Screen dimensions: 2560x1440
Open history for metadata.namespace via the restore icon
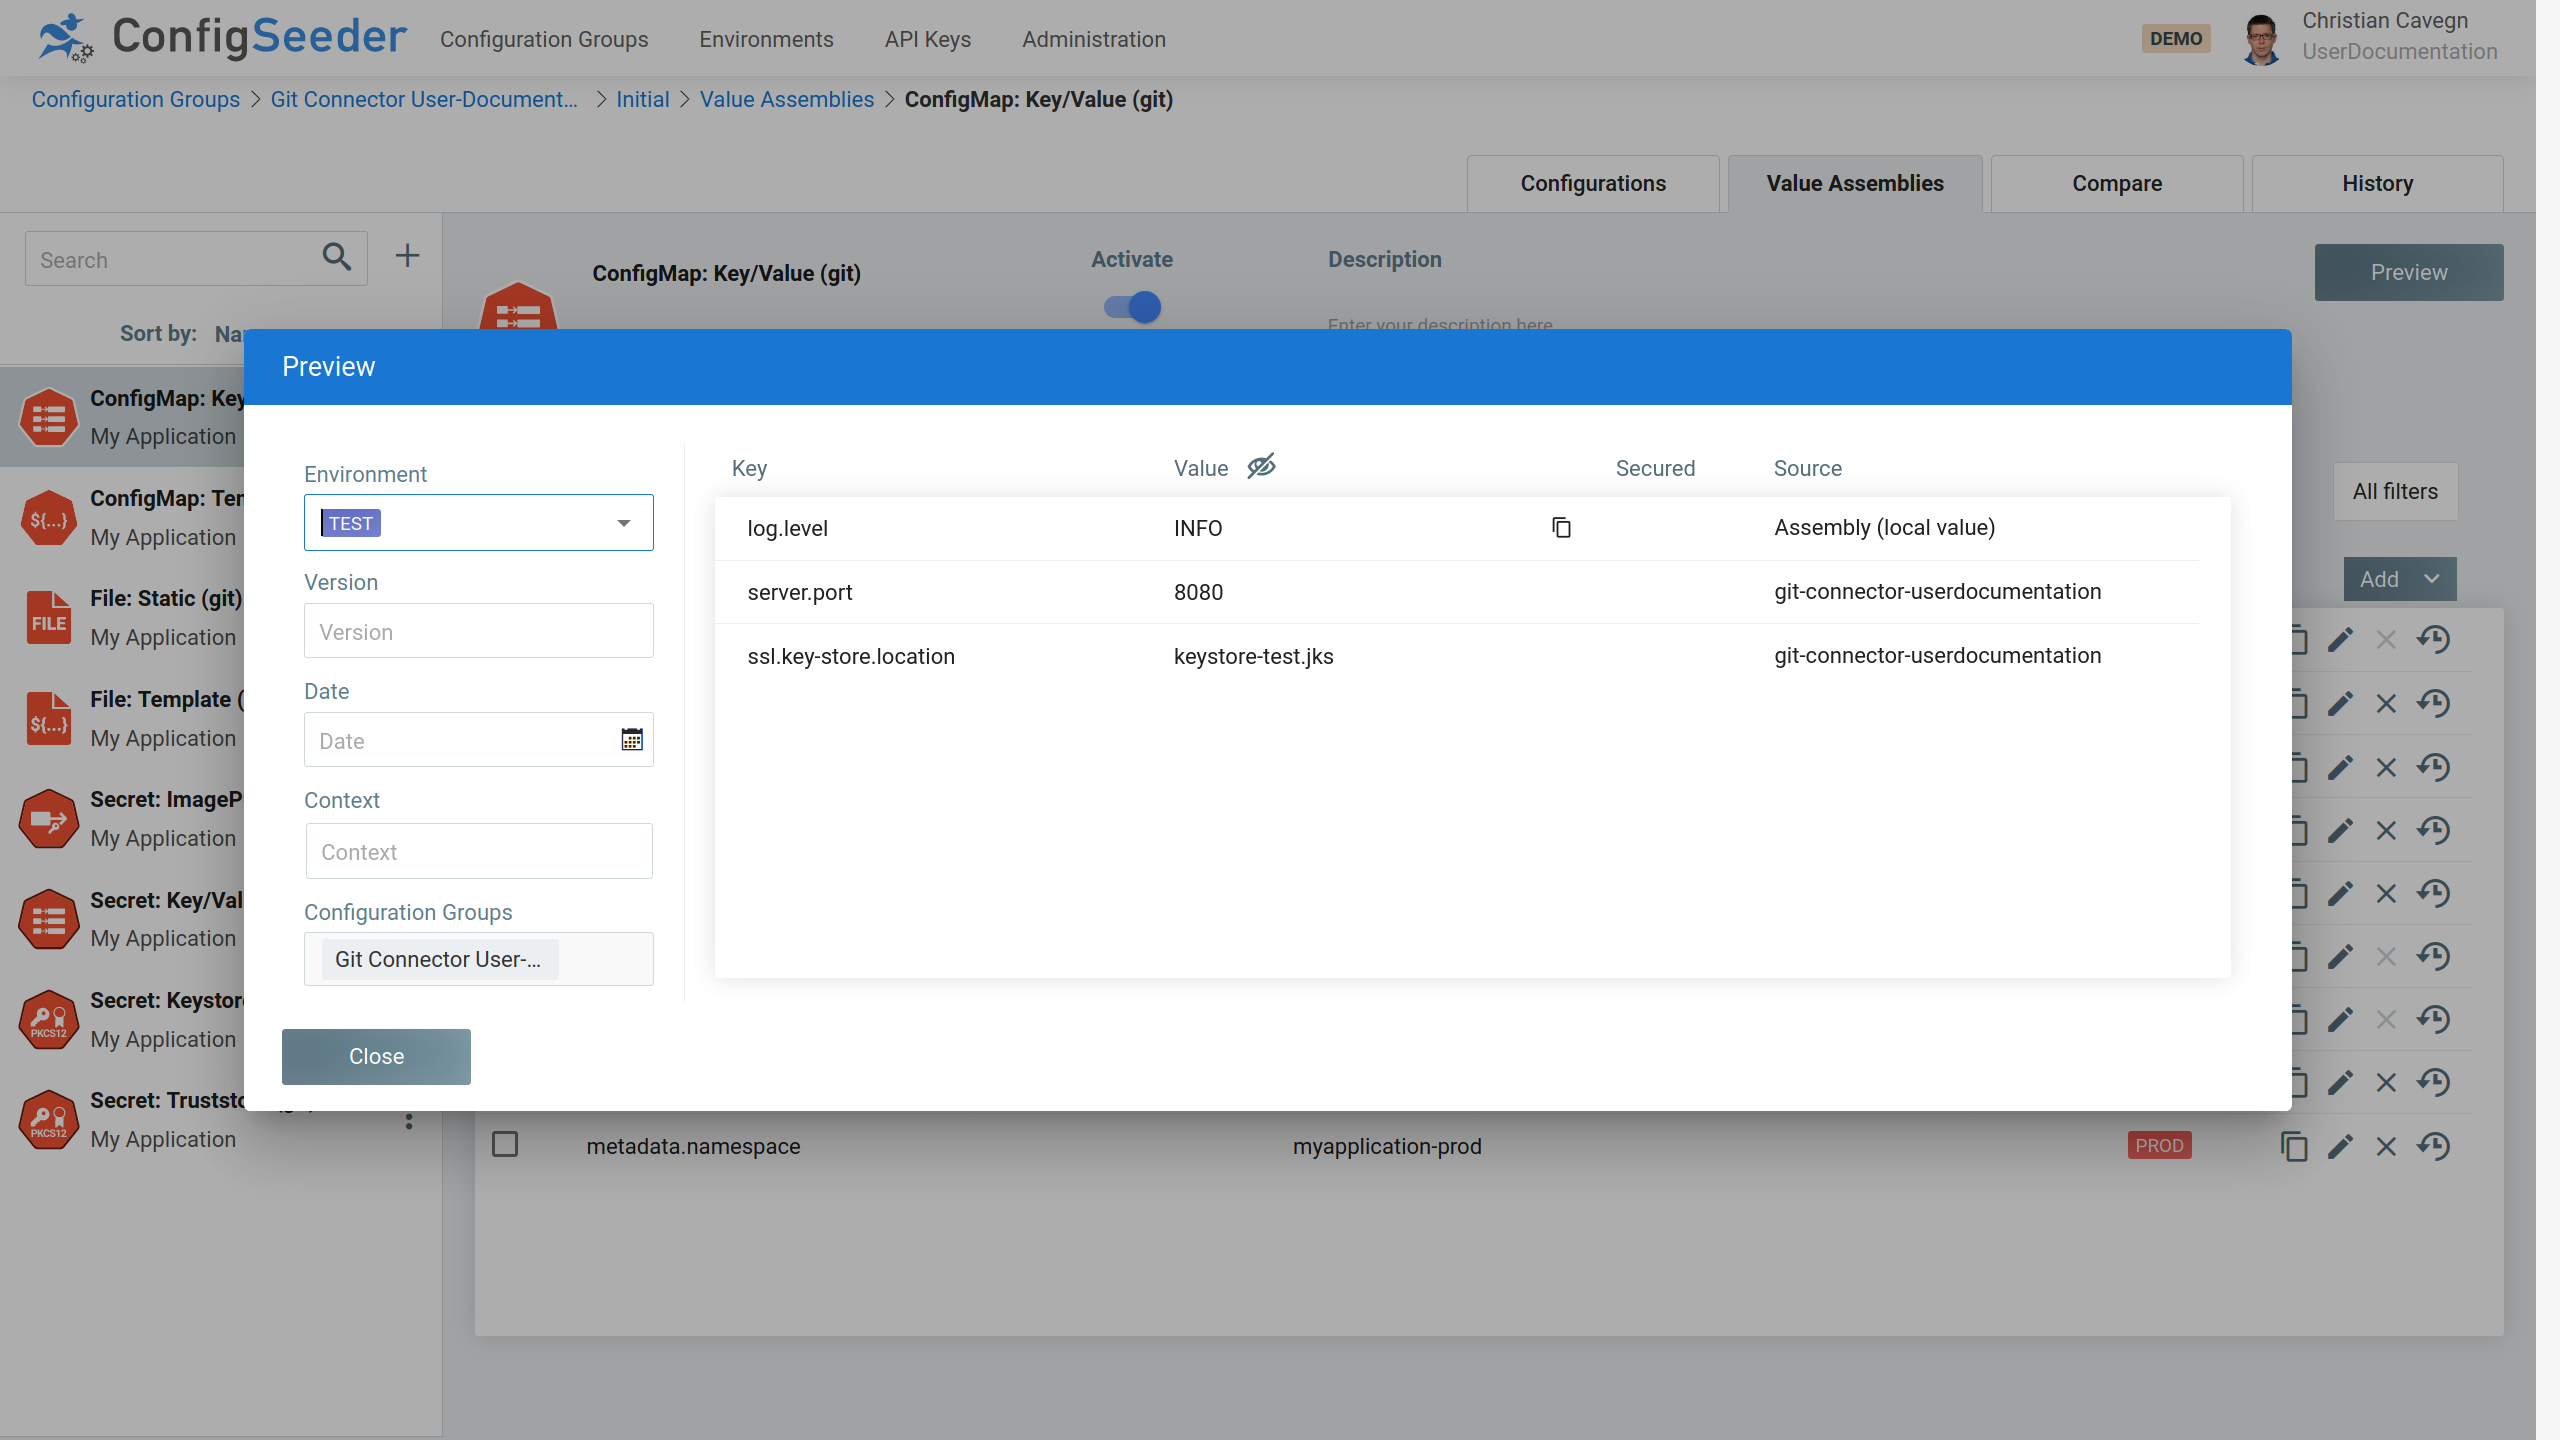click(x=2434, y=1146)
